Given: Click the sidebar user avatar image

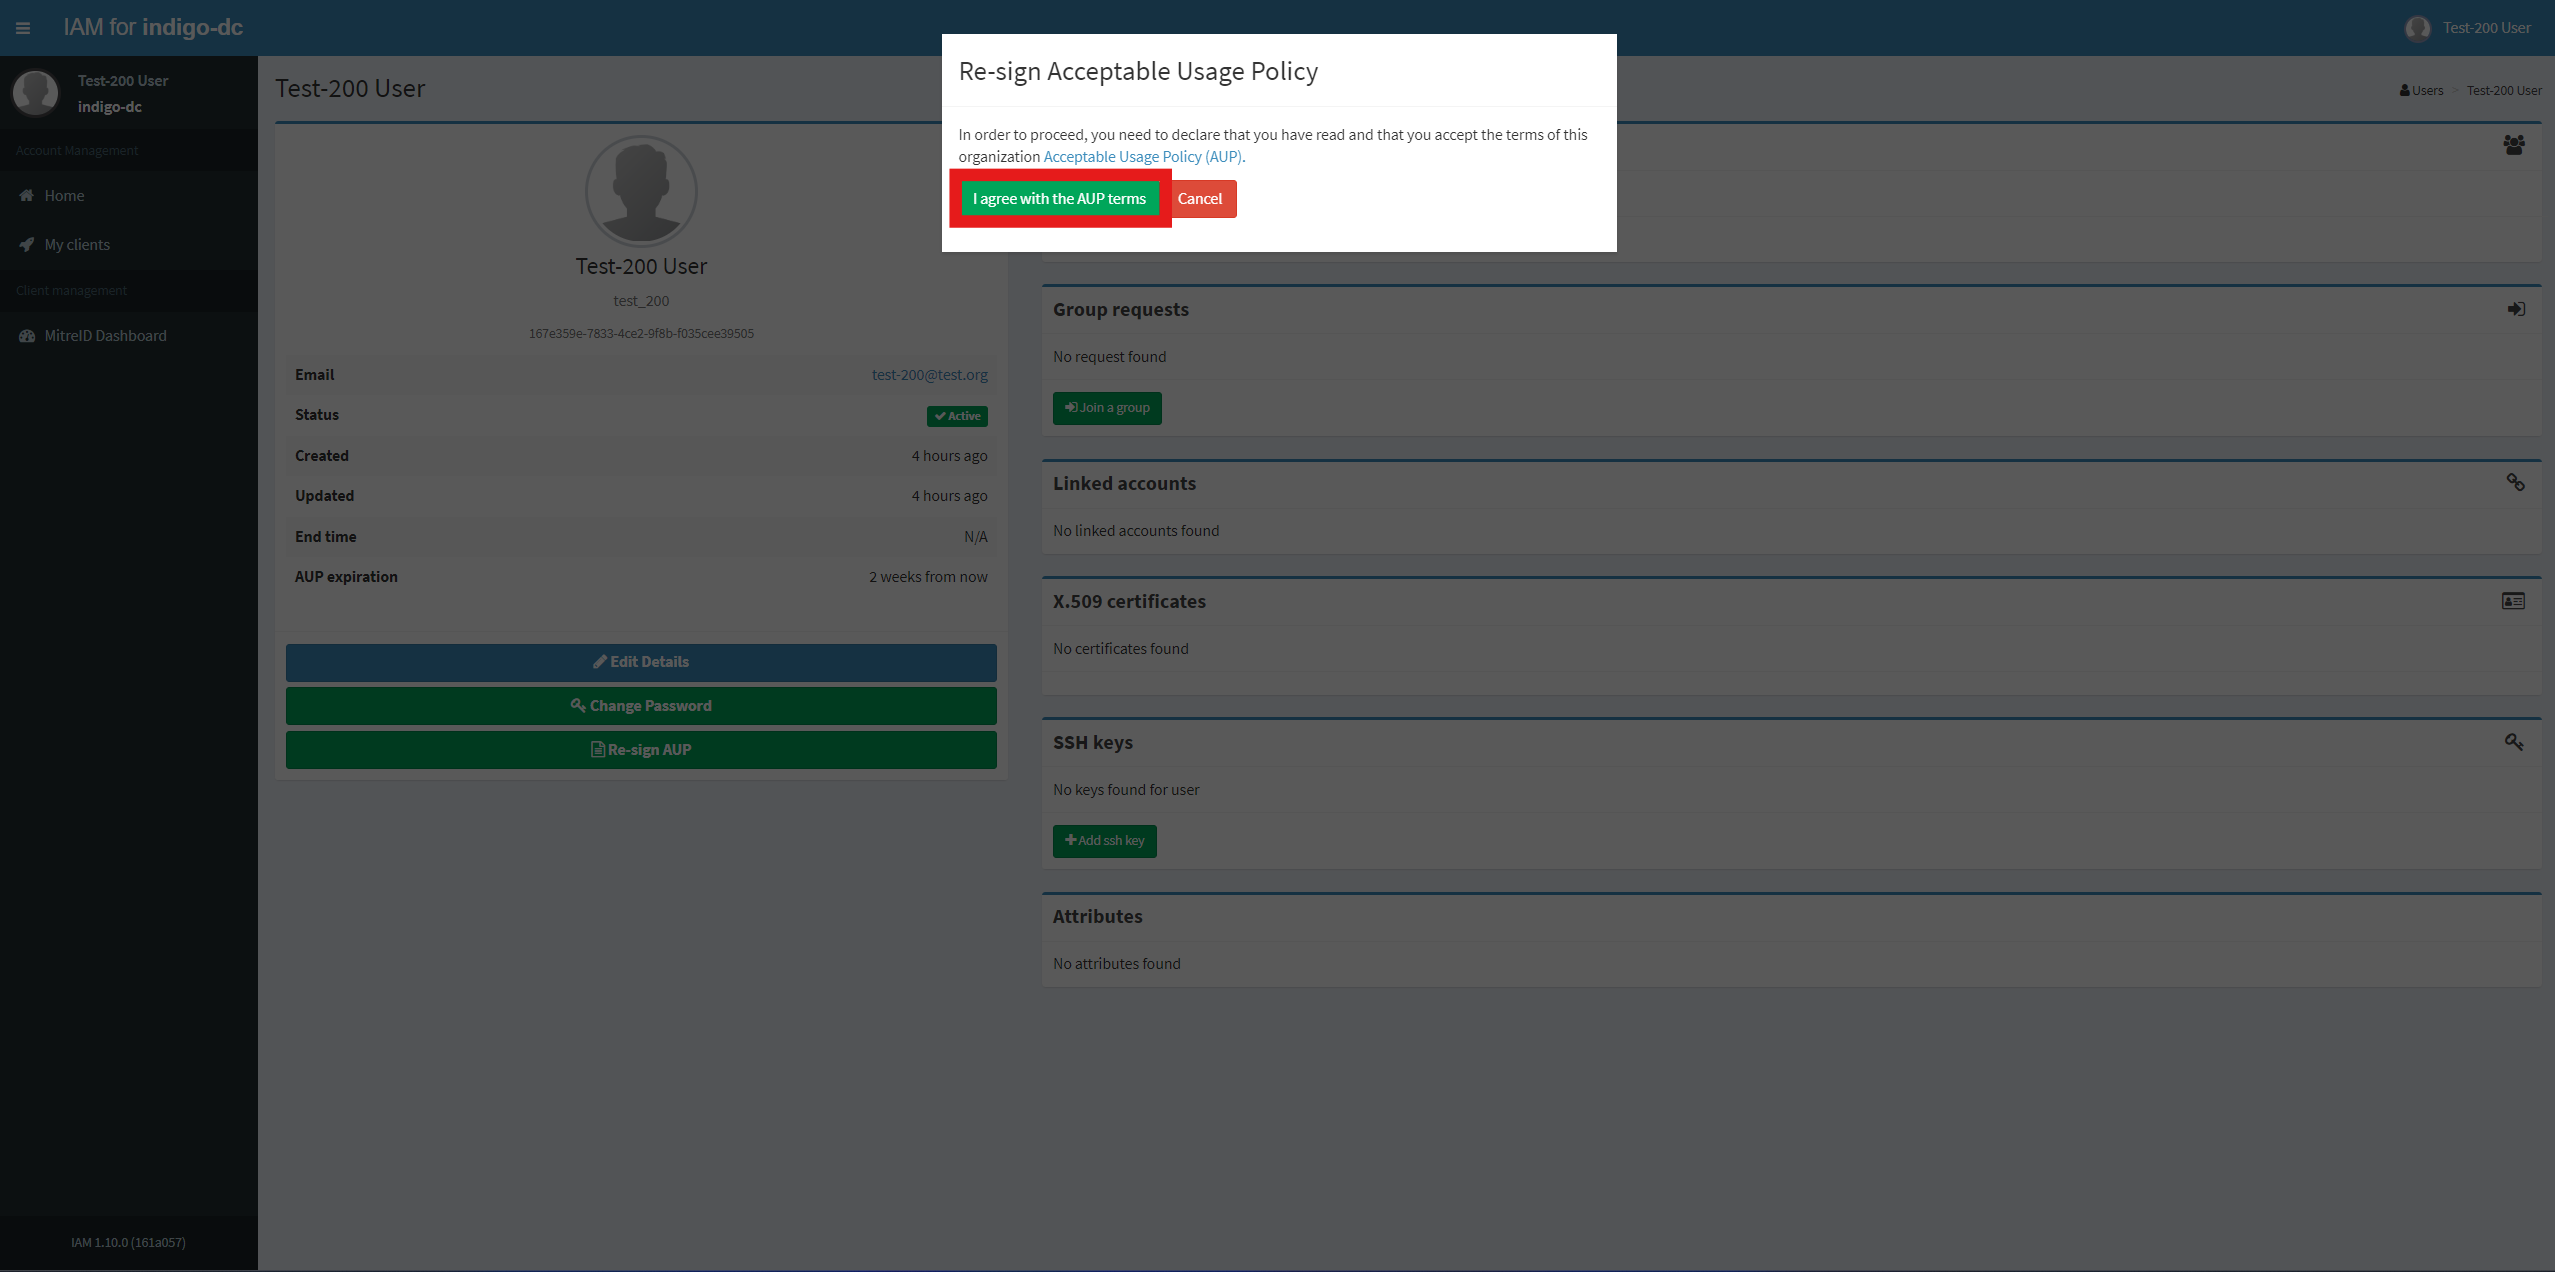Looking at the screenshot, I should coord(36,93).
